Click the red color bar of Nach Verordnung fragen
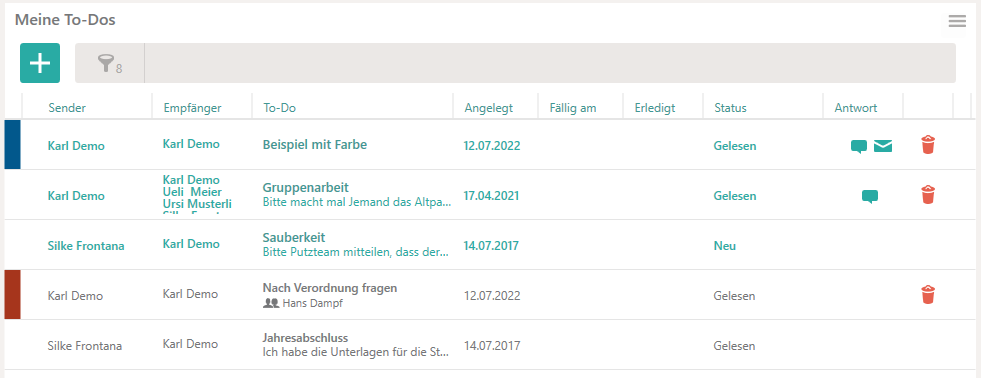This screenshot has height=378, width=981. [13, 295]
